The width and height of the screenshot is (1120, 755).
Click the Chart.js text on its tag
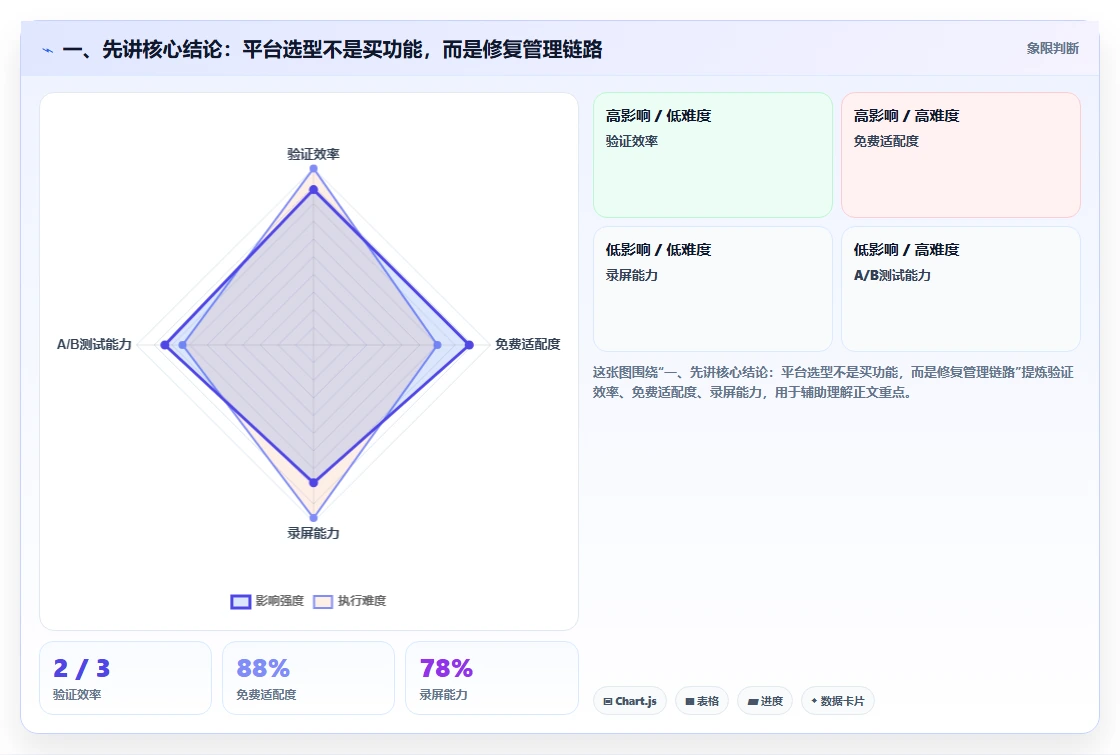point(636,701)
